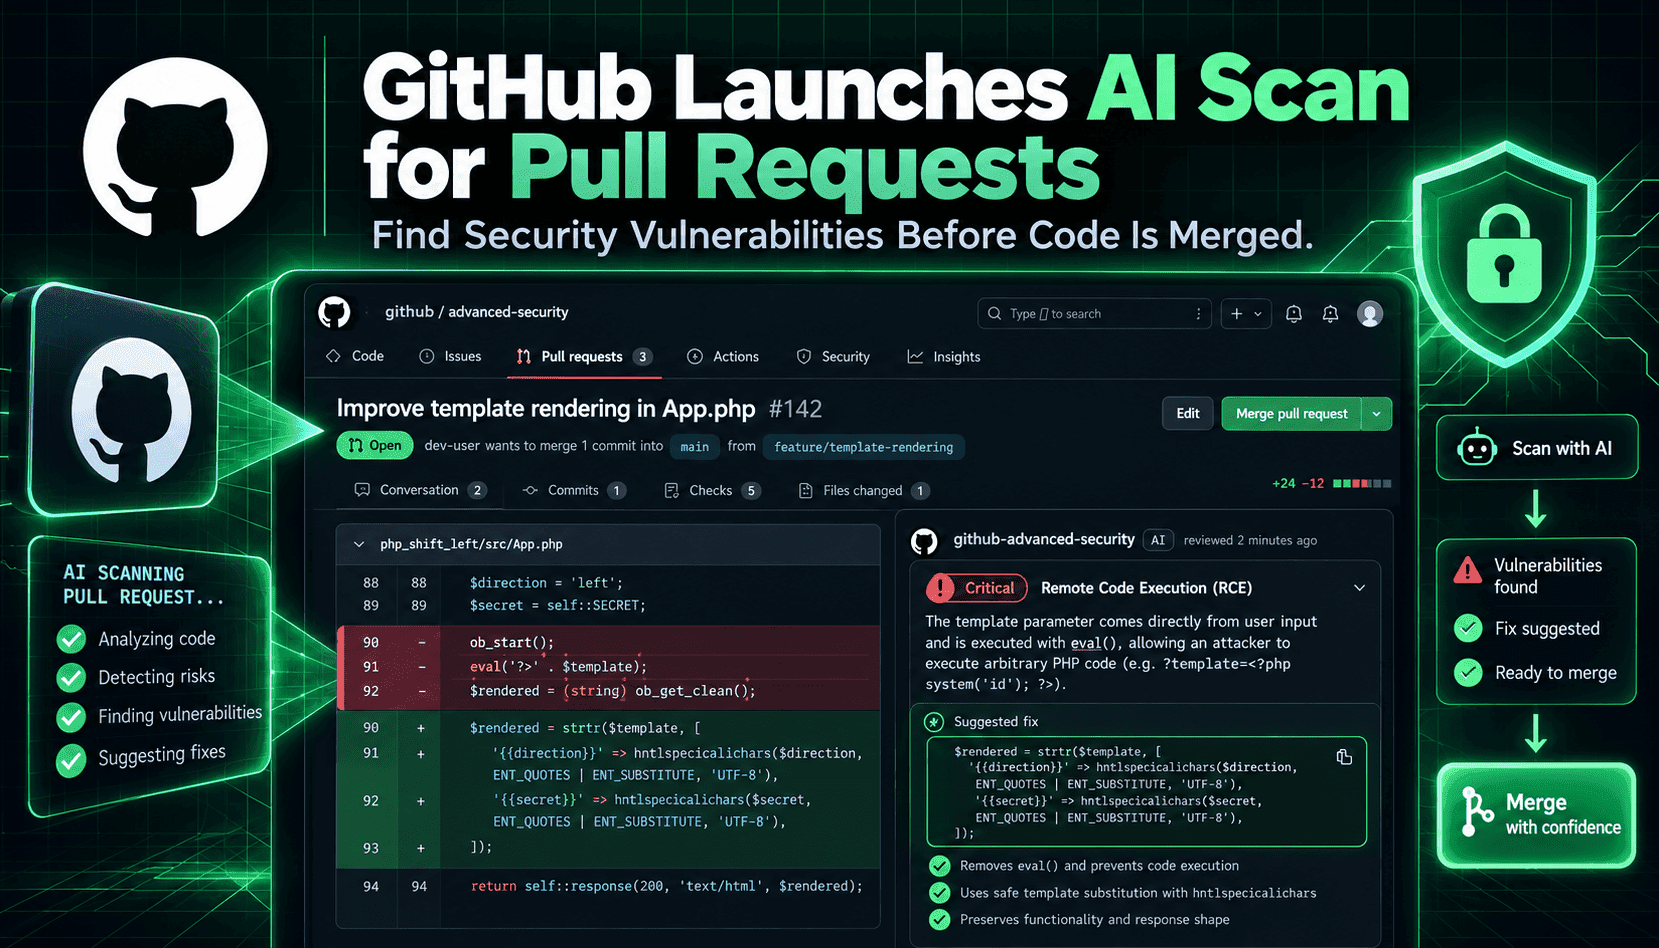Click the diff stat +24 −12 bar

(1331, 483)
